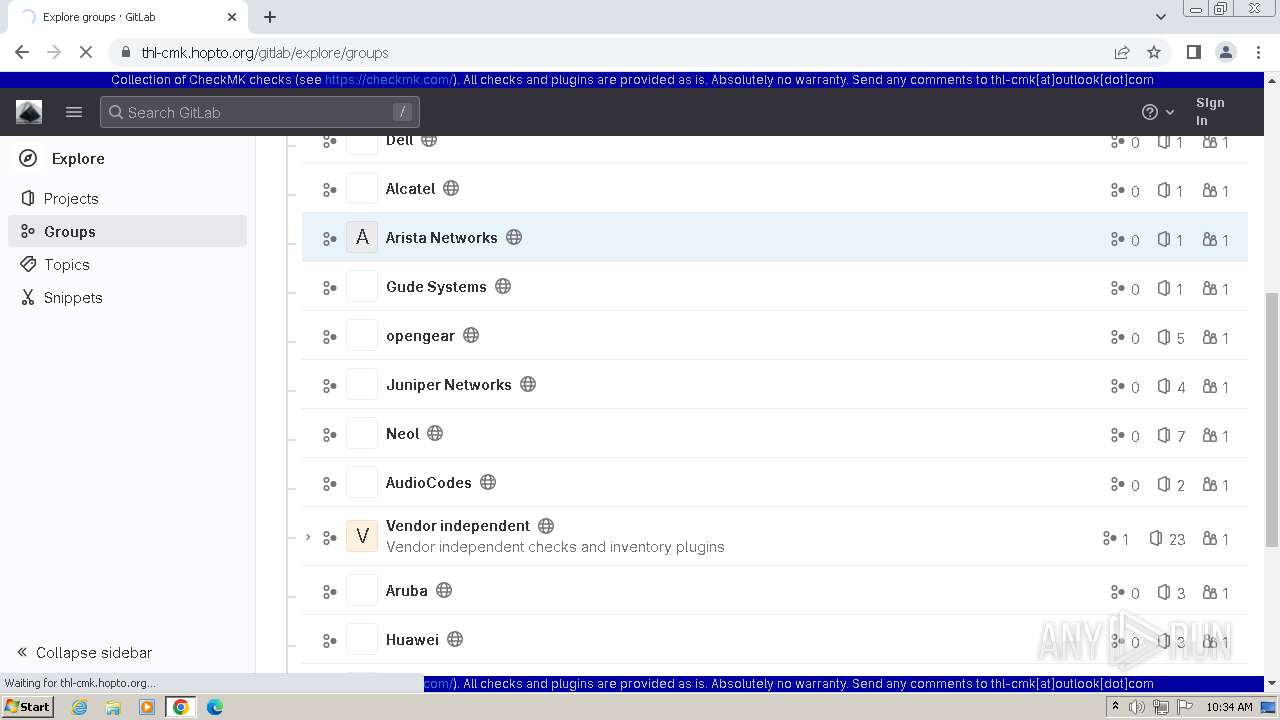Click the public globe icon beside opengear

[x=471, y=335]
